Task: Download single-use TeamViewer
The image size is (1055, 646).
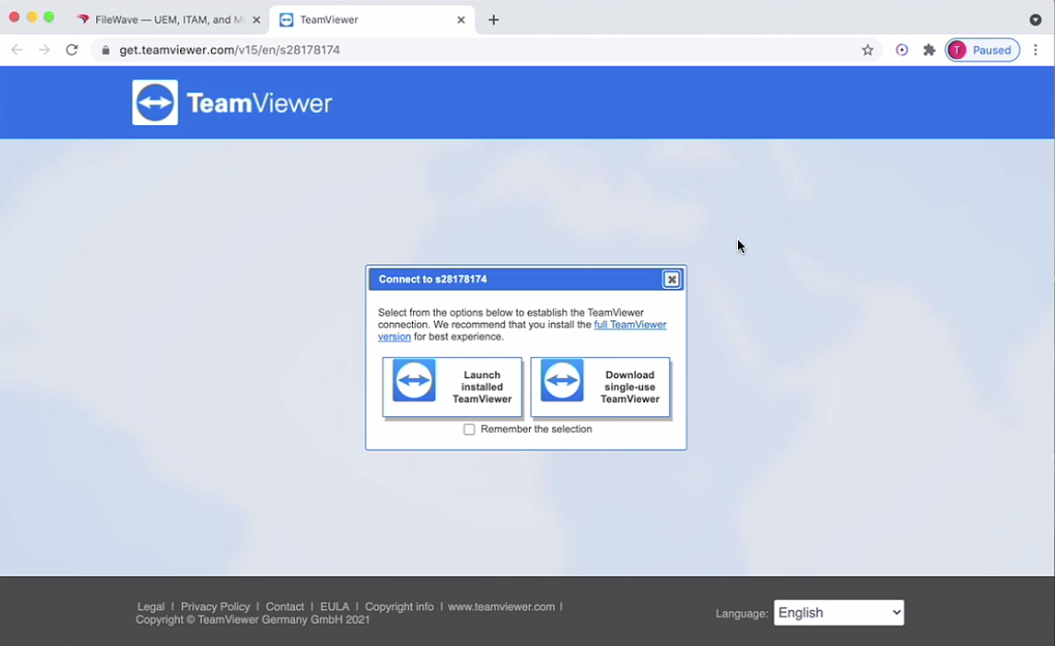Action: pyautogui.click(x=600, y=387)
